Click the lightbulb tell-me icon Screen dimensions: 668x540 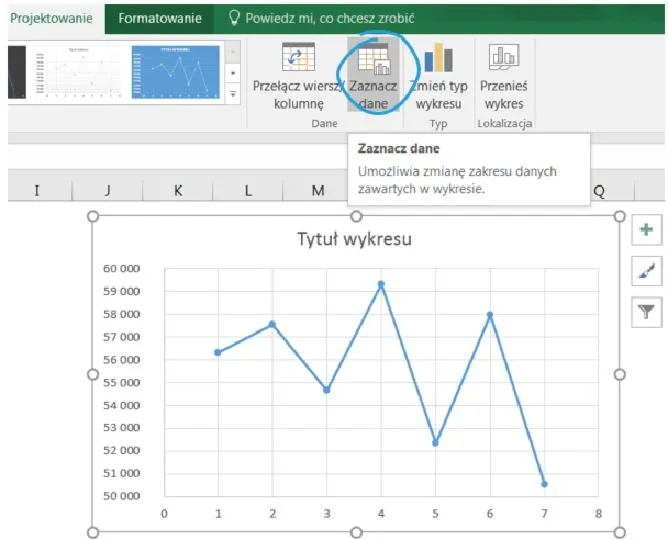(x=234, y=18)
